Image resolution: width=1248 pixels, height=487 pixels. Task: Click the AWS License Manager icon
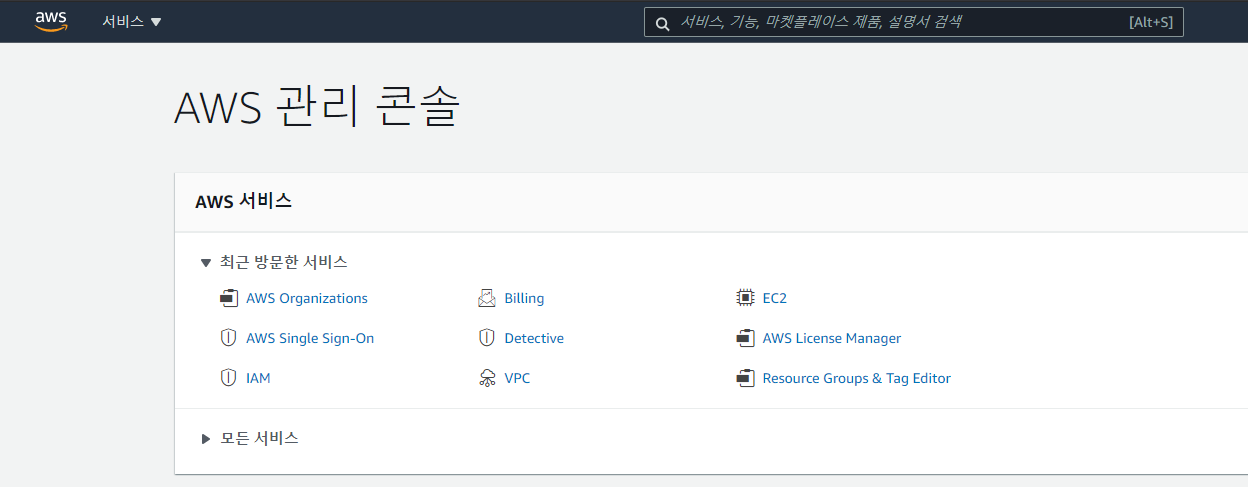745,338
